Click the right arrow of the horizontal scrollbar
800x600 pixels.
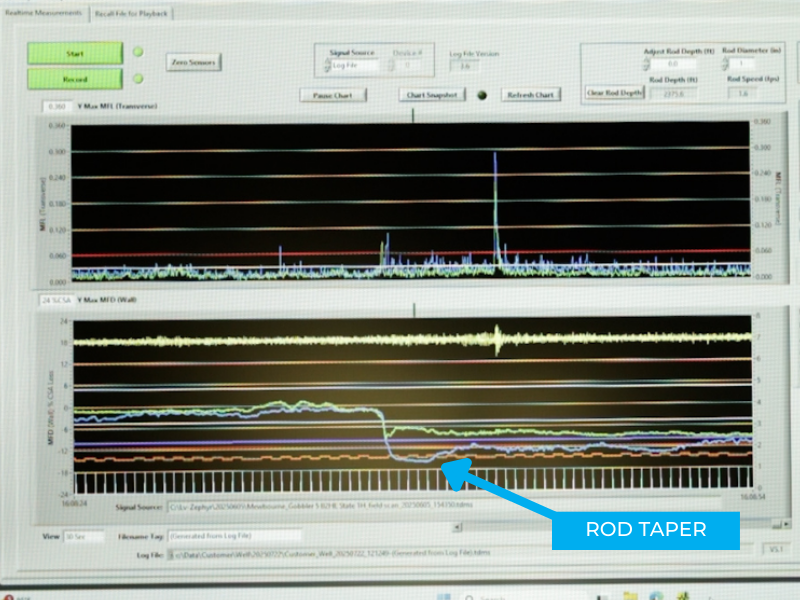pyautogui.click(x=786, y=524)
